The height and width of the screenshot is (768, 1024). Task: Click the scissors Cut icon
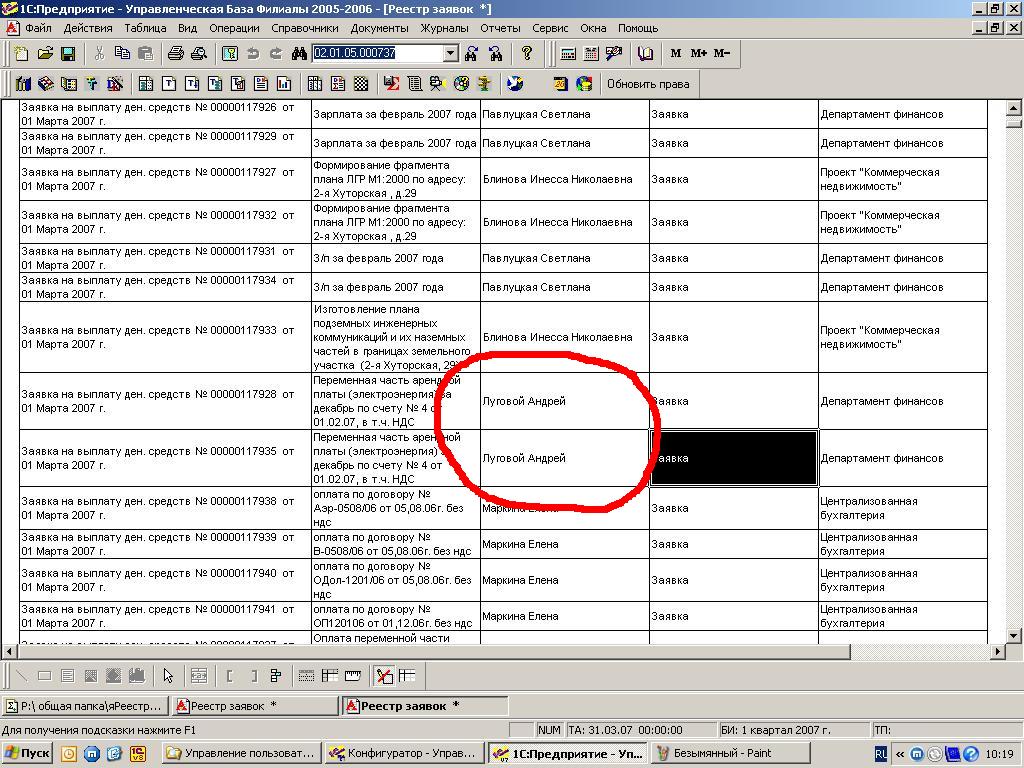tap(99, 53)
